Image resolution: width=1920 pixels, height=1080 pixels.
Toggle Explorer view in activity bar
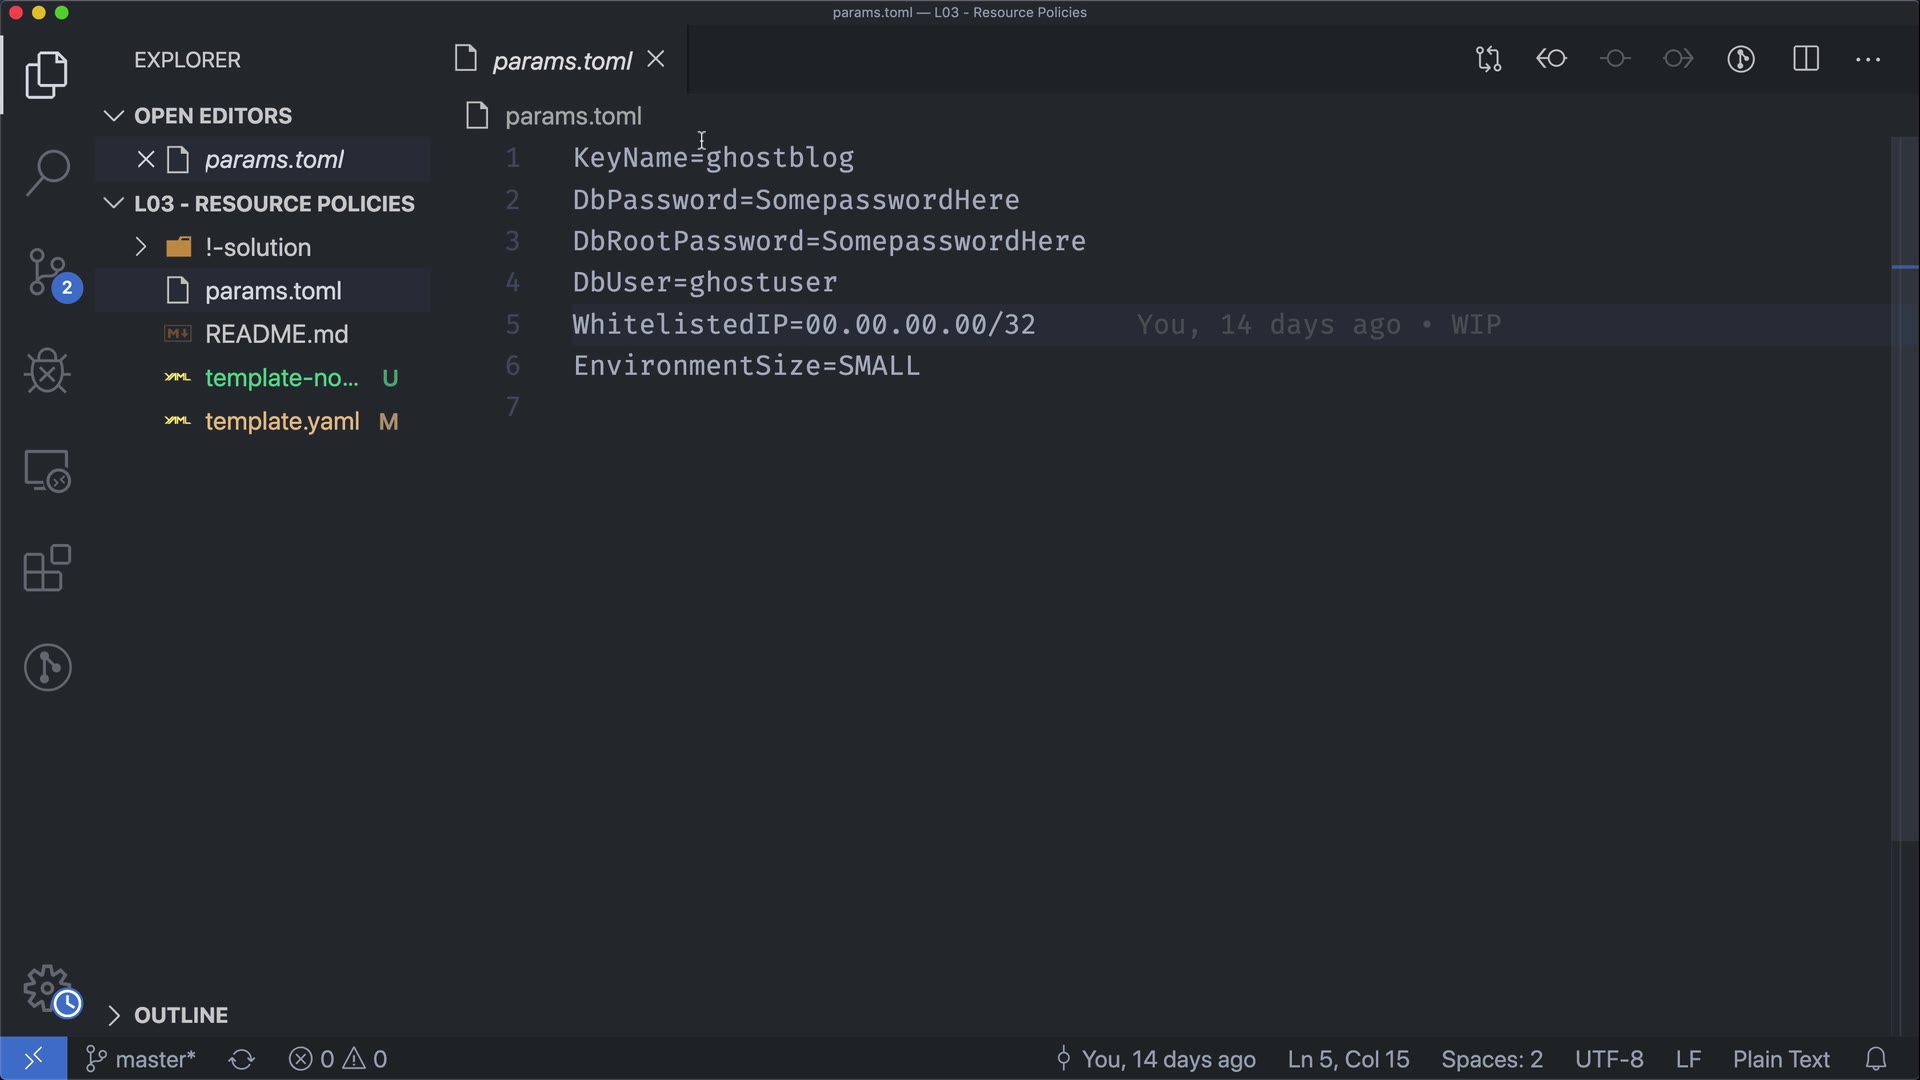(x=47, y=75)
